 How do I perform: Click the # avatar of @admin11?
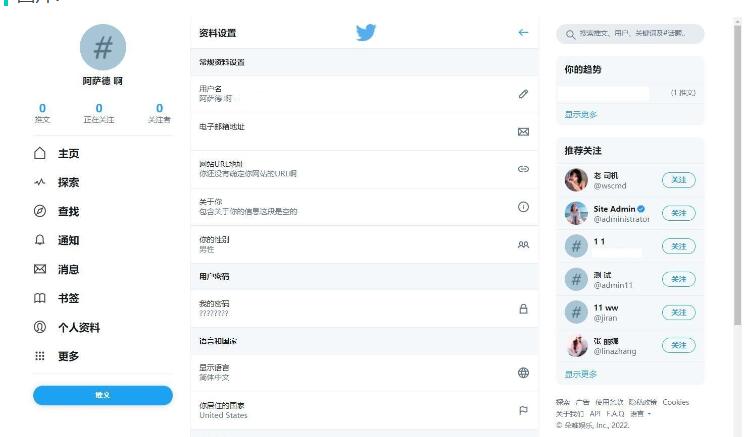pyautogui.click(x=576, y=279)
